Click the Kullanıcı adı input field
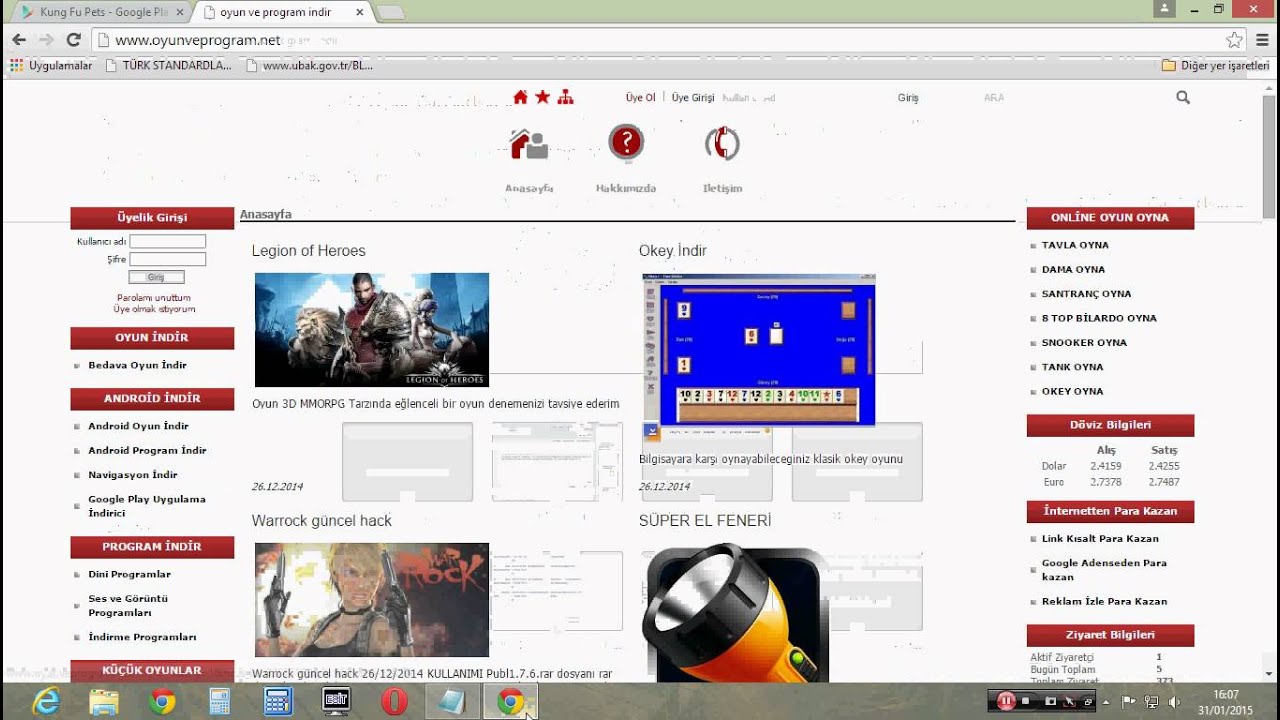 [168, 241]
